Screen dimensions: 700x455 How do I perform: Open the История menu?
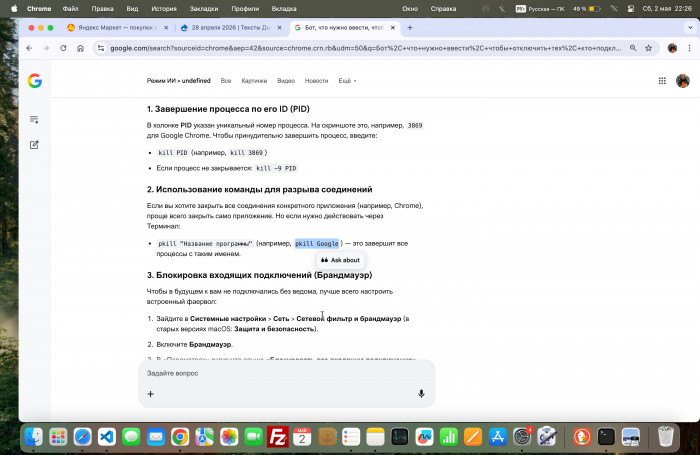coord(164,8)
